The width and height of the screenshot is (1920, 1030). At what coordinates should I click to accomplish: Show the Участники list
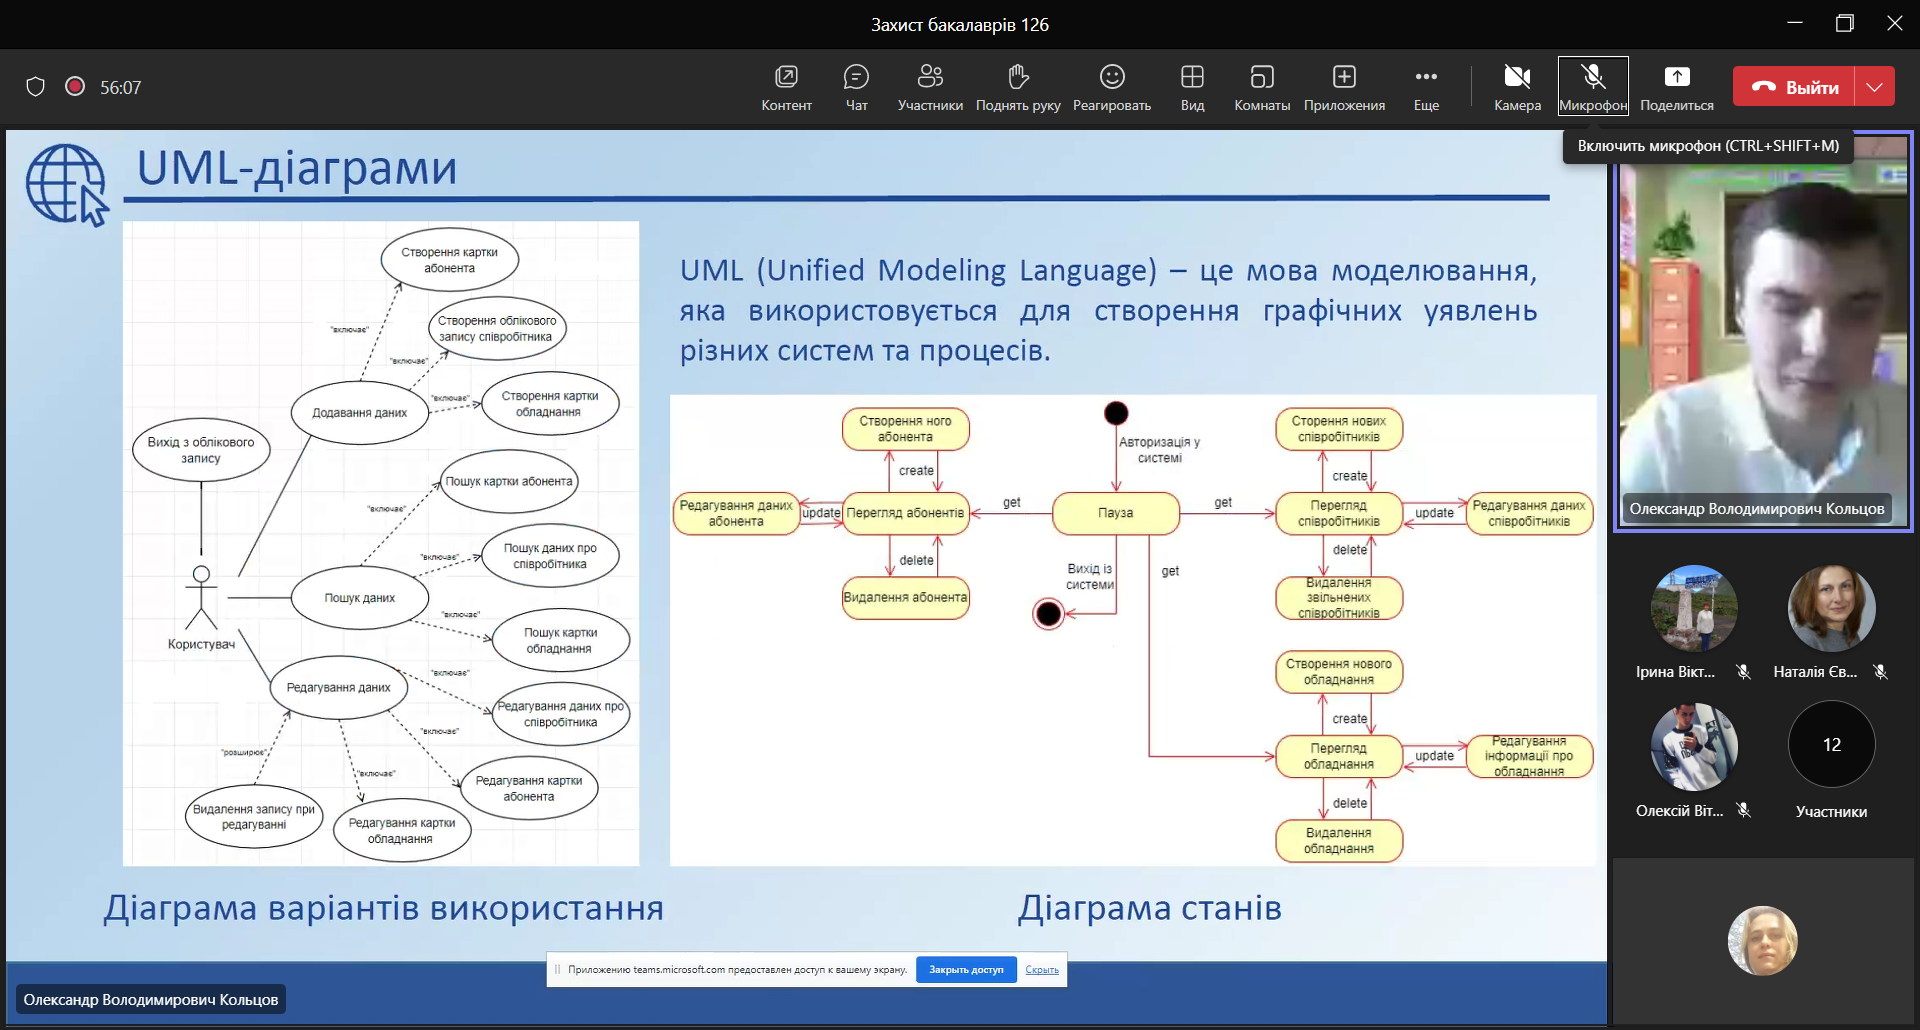click(930, 87)
